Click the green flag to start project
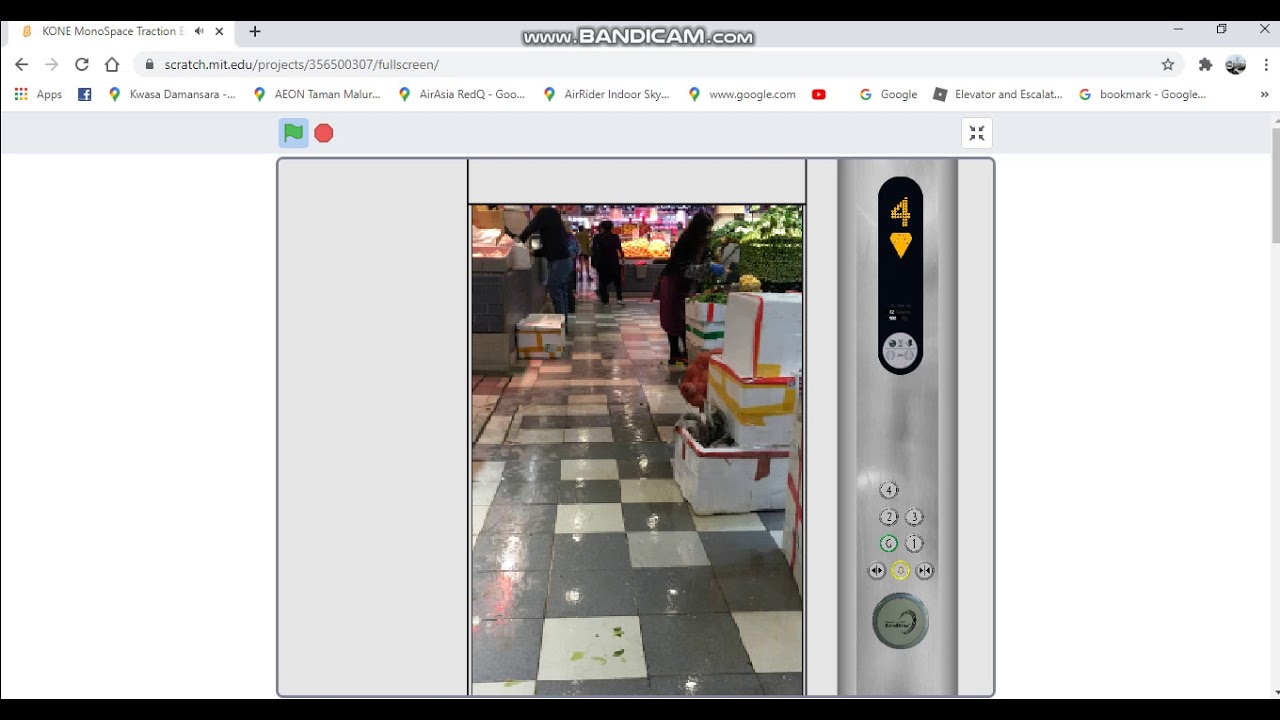This screenshot has height=720, width=1280. (293, 133)
